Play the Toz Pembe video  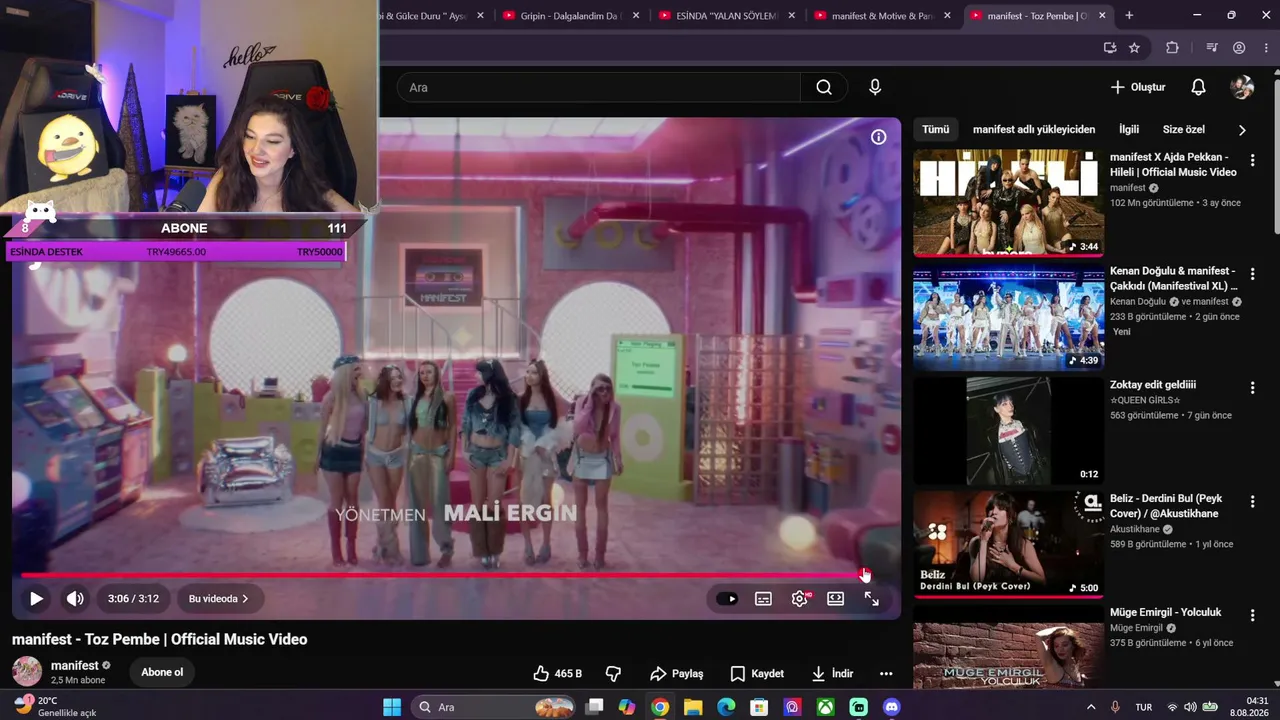pos(36,599)
